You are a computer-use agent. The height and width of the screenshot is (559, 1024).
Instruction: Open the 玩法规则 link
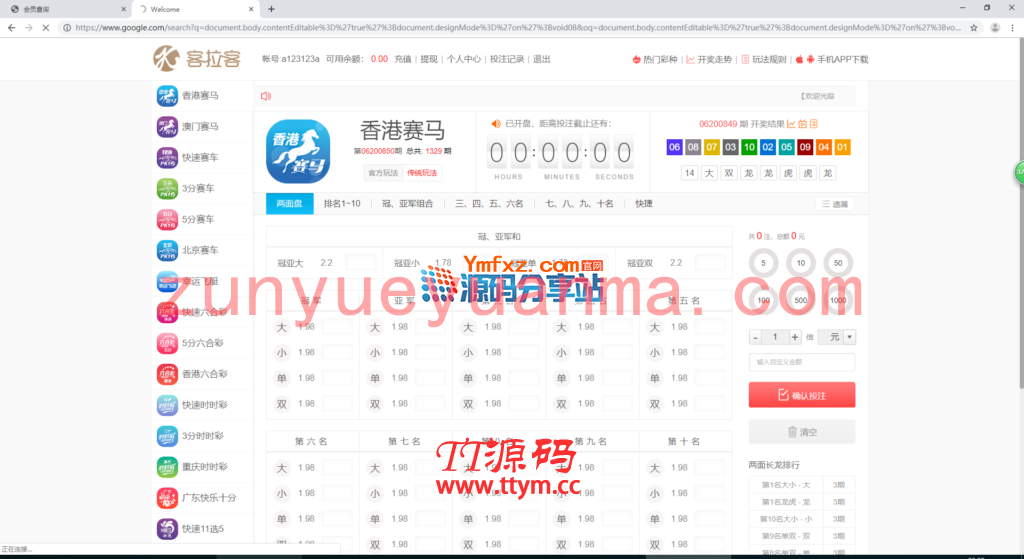(764, 59)
